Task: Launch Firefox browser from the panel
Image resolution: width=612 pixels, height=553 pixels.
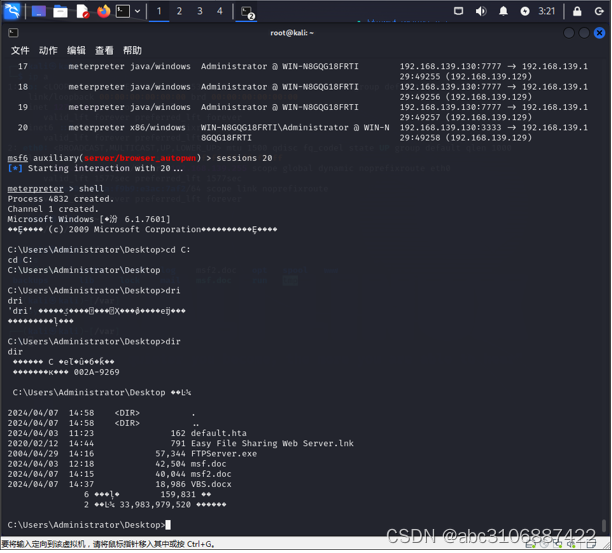Action: pos(103,11)
